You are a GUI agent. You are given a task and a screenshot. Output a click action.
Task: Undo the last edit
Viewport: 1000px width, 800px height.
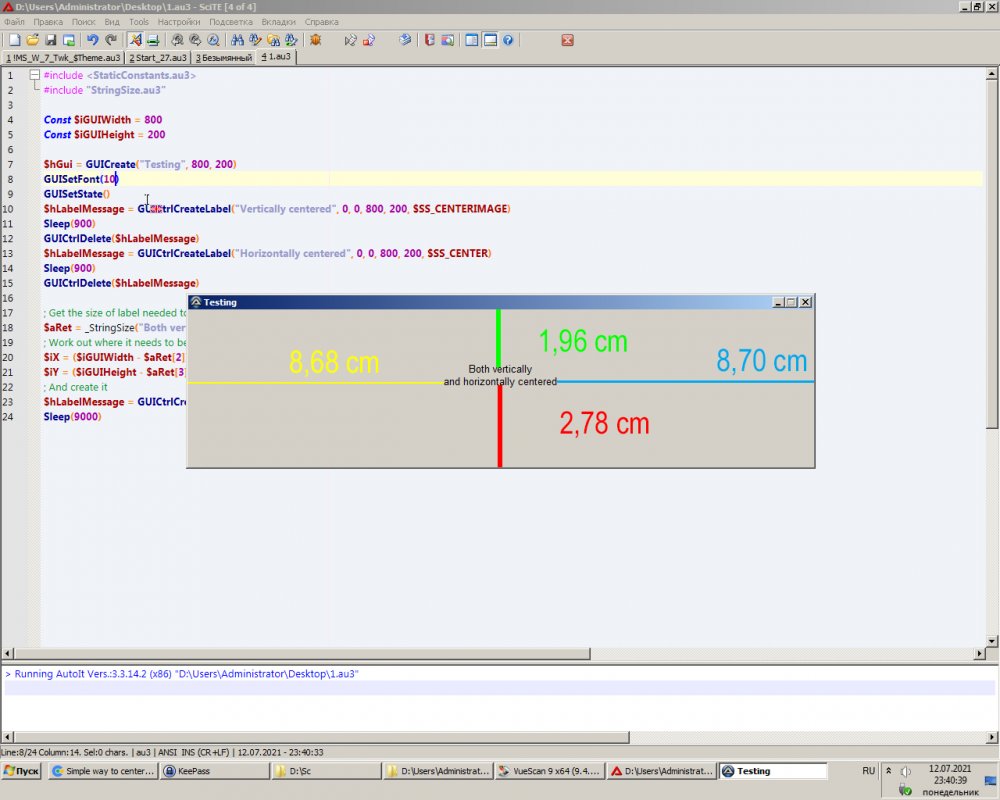[93, 40]
